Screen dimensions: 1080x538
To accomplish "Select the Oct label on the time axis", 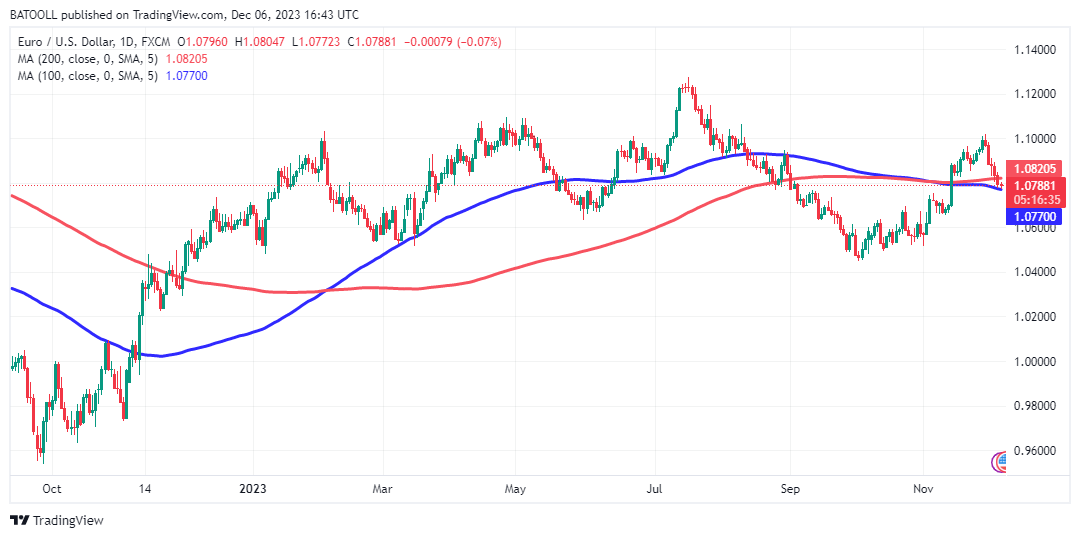I will click(x=53, y=489).
